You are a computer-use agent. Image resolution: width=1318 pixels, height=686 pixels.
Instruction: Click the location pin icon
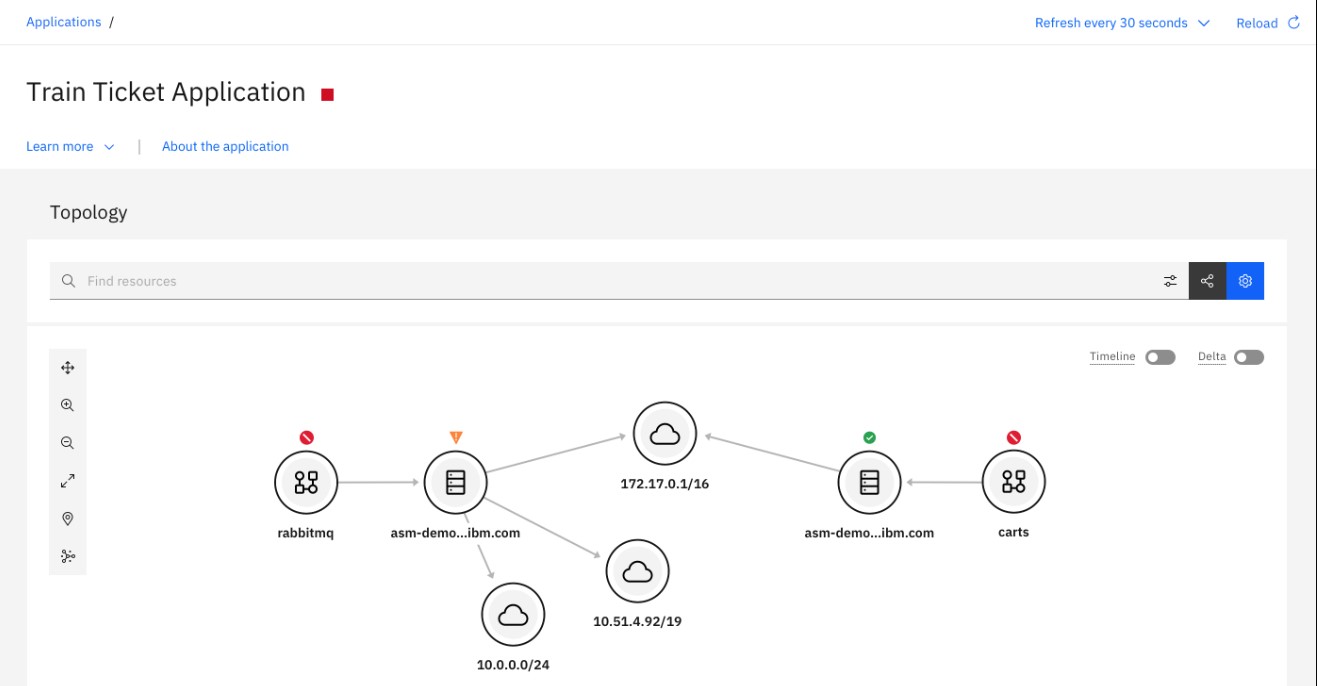pos(68,519)
